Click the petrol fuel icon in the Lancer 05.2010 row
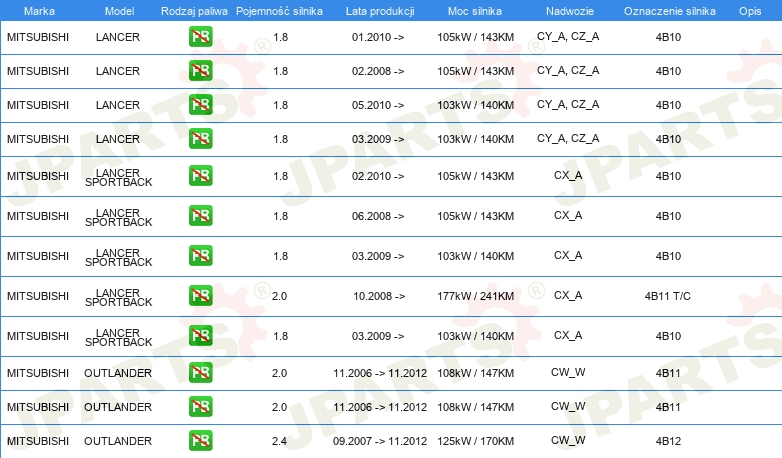This screenshot has height=458, width=782. pyautogui.click(x=200, y=104)
